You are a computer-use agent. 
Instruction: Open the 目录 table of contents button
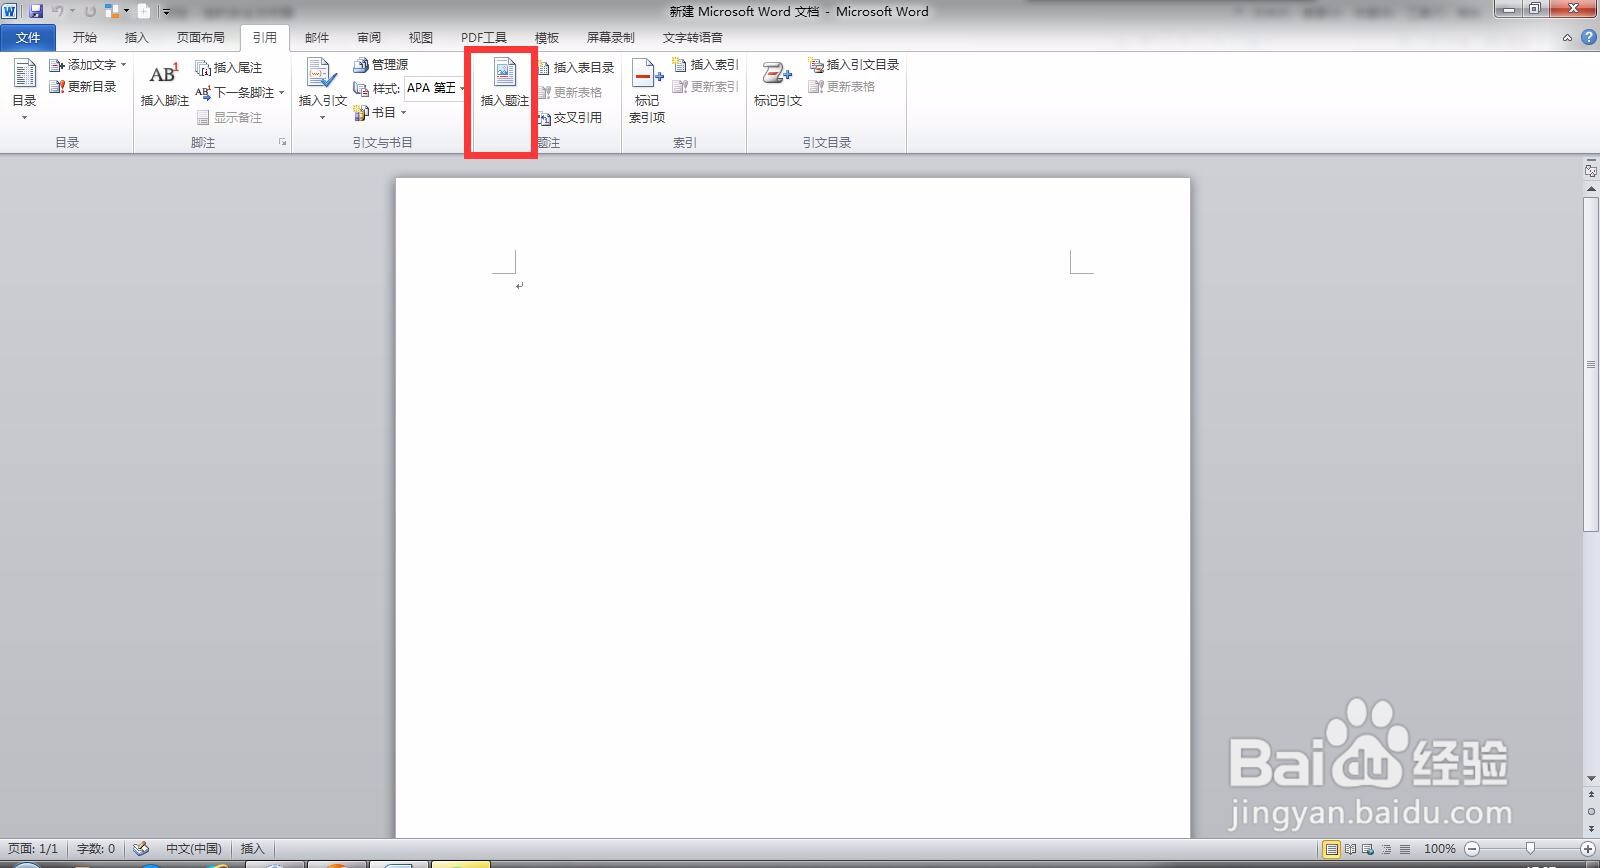tap(24, 90)
